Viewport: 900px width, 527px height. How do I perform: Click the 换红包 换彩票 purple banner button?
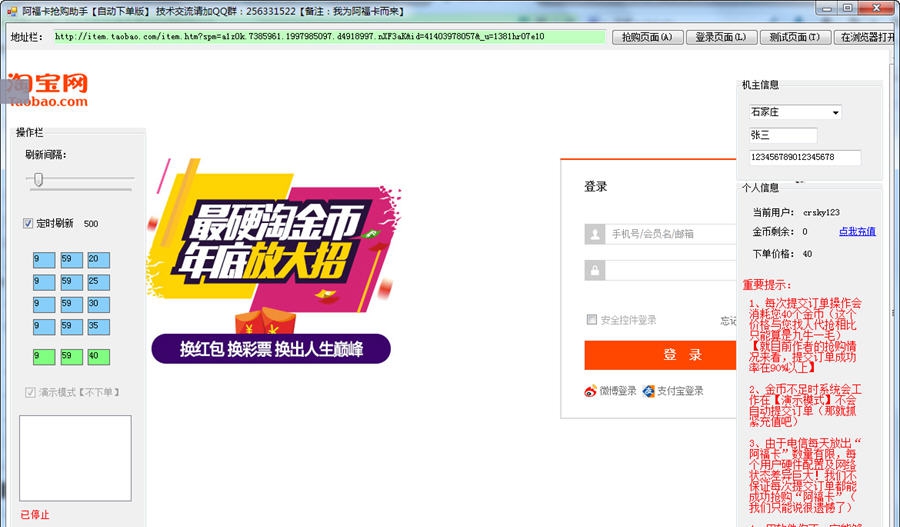click(x=271, y=348)
